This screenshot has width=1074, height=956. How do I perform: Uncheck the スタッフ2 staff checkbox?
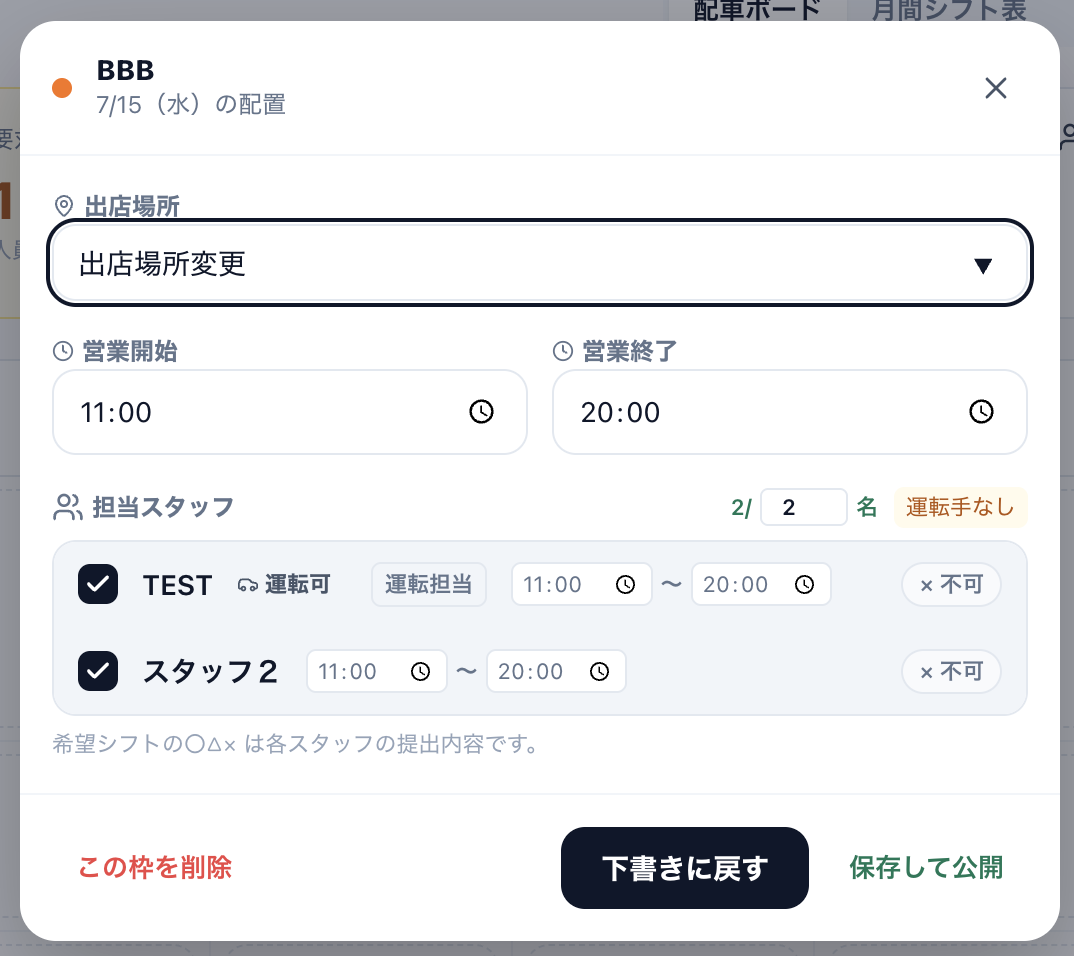click(98, 670)
